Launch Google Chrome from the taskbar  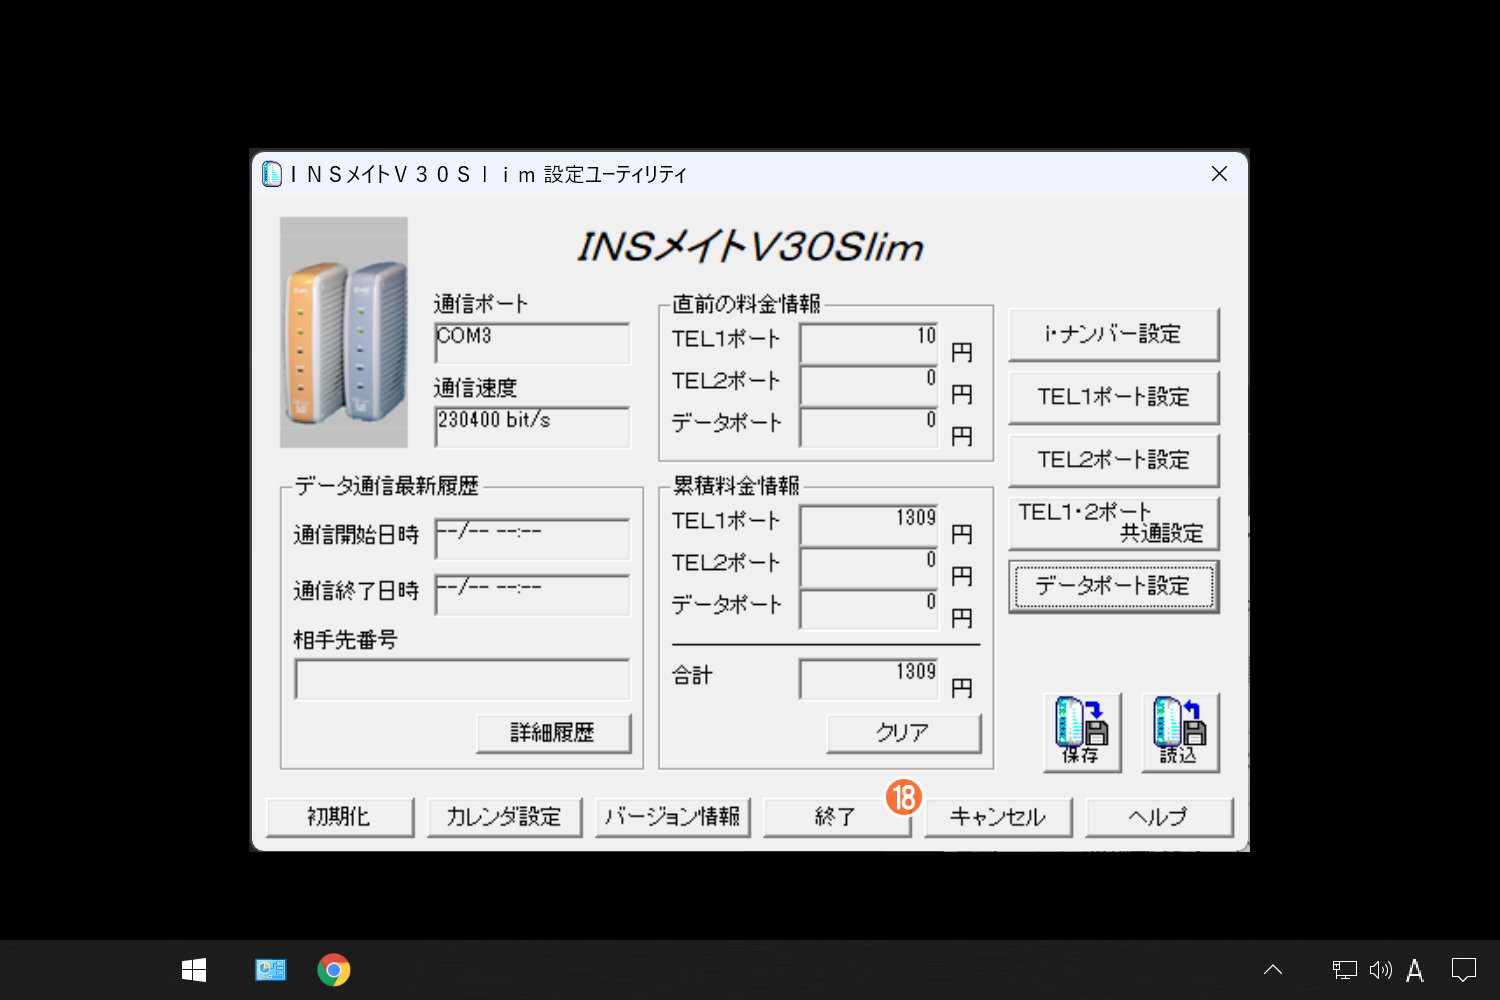pyautogui.click(x=334, y=970)
